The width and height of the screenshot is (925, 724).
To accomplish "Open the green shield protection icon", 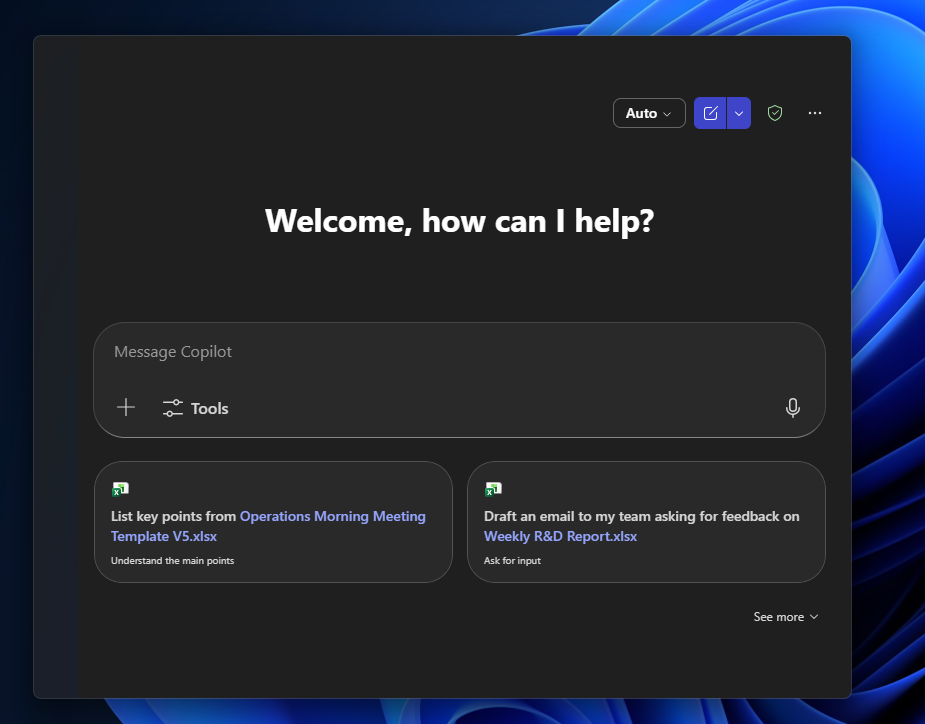I will [775, 113].
